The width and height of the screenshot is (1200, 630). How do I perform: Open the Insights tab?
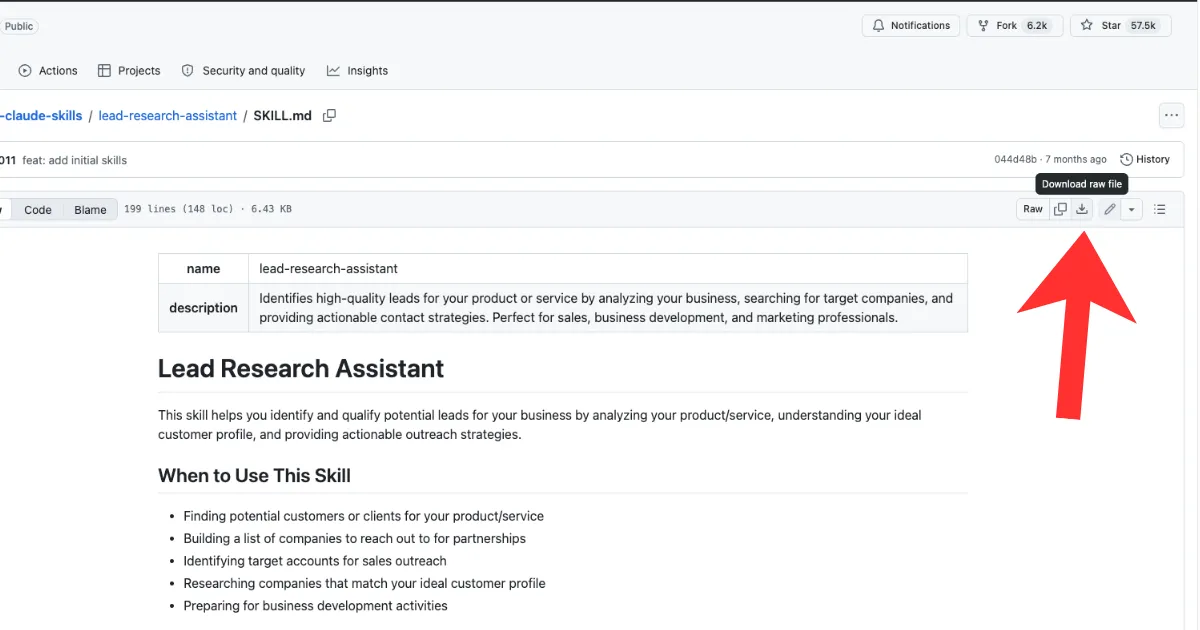357,71
